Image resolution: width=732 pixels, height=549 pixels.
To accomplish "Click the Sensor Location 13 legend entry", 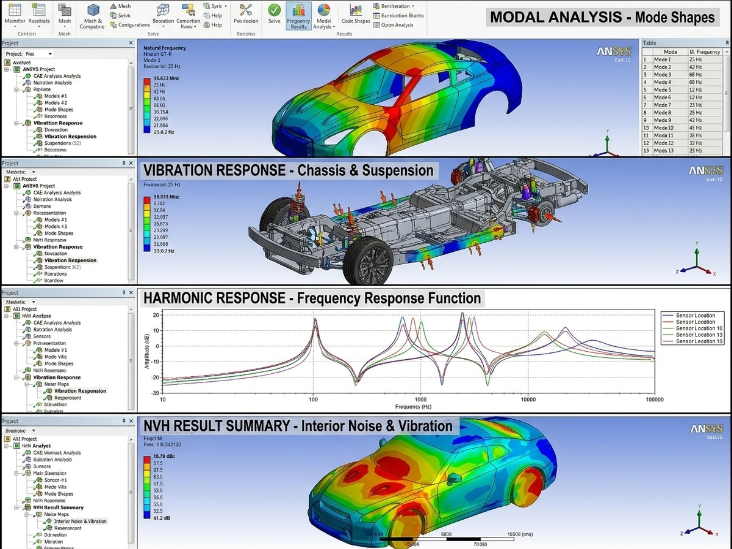I will point(693,335).
